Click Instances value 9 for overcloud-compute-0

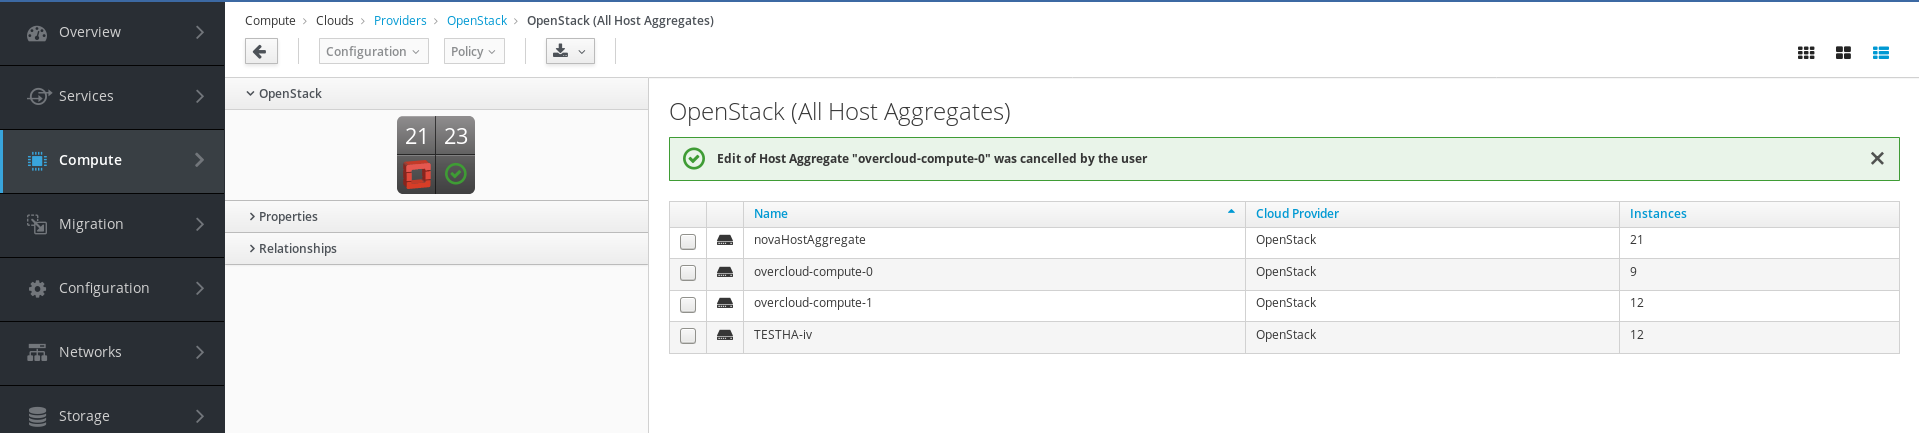pos(1633,272)
